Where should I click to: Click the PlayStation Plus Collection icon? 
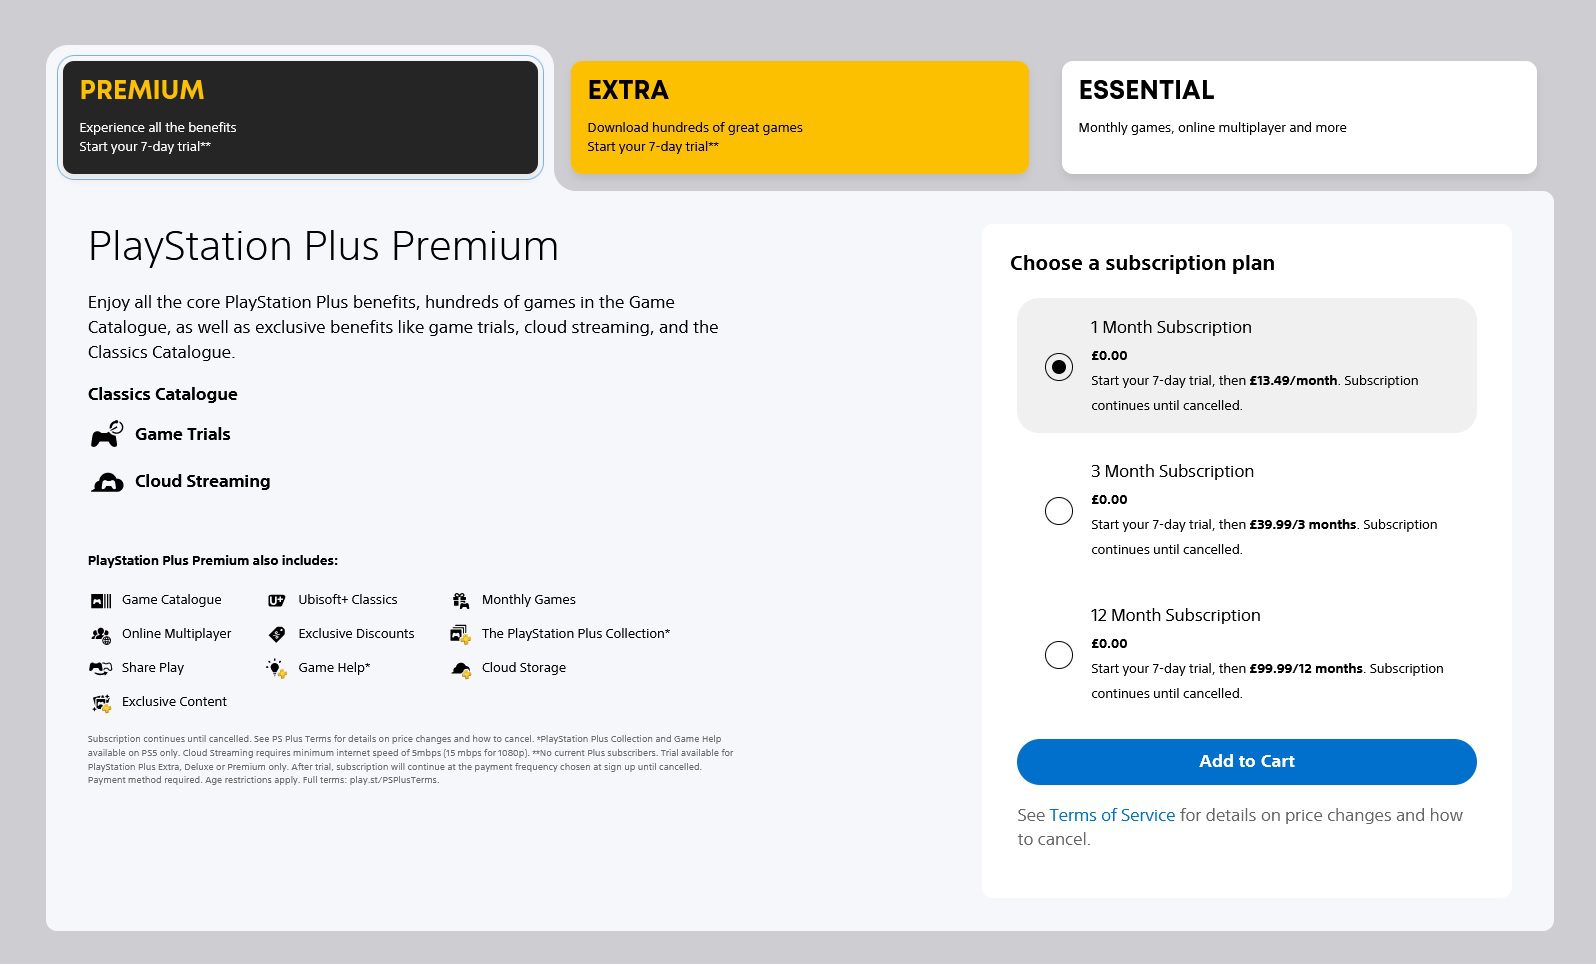(460, 634)
